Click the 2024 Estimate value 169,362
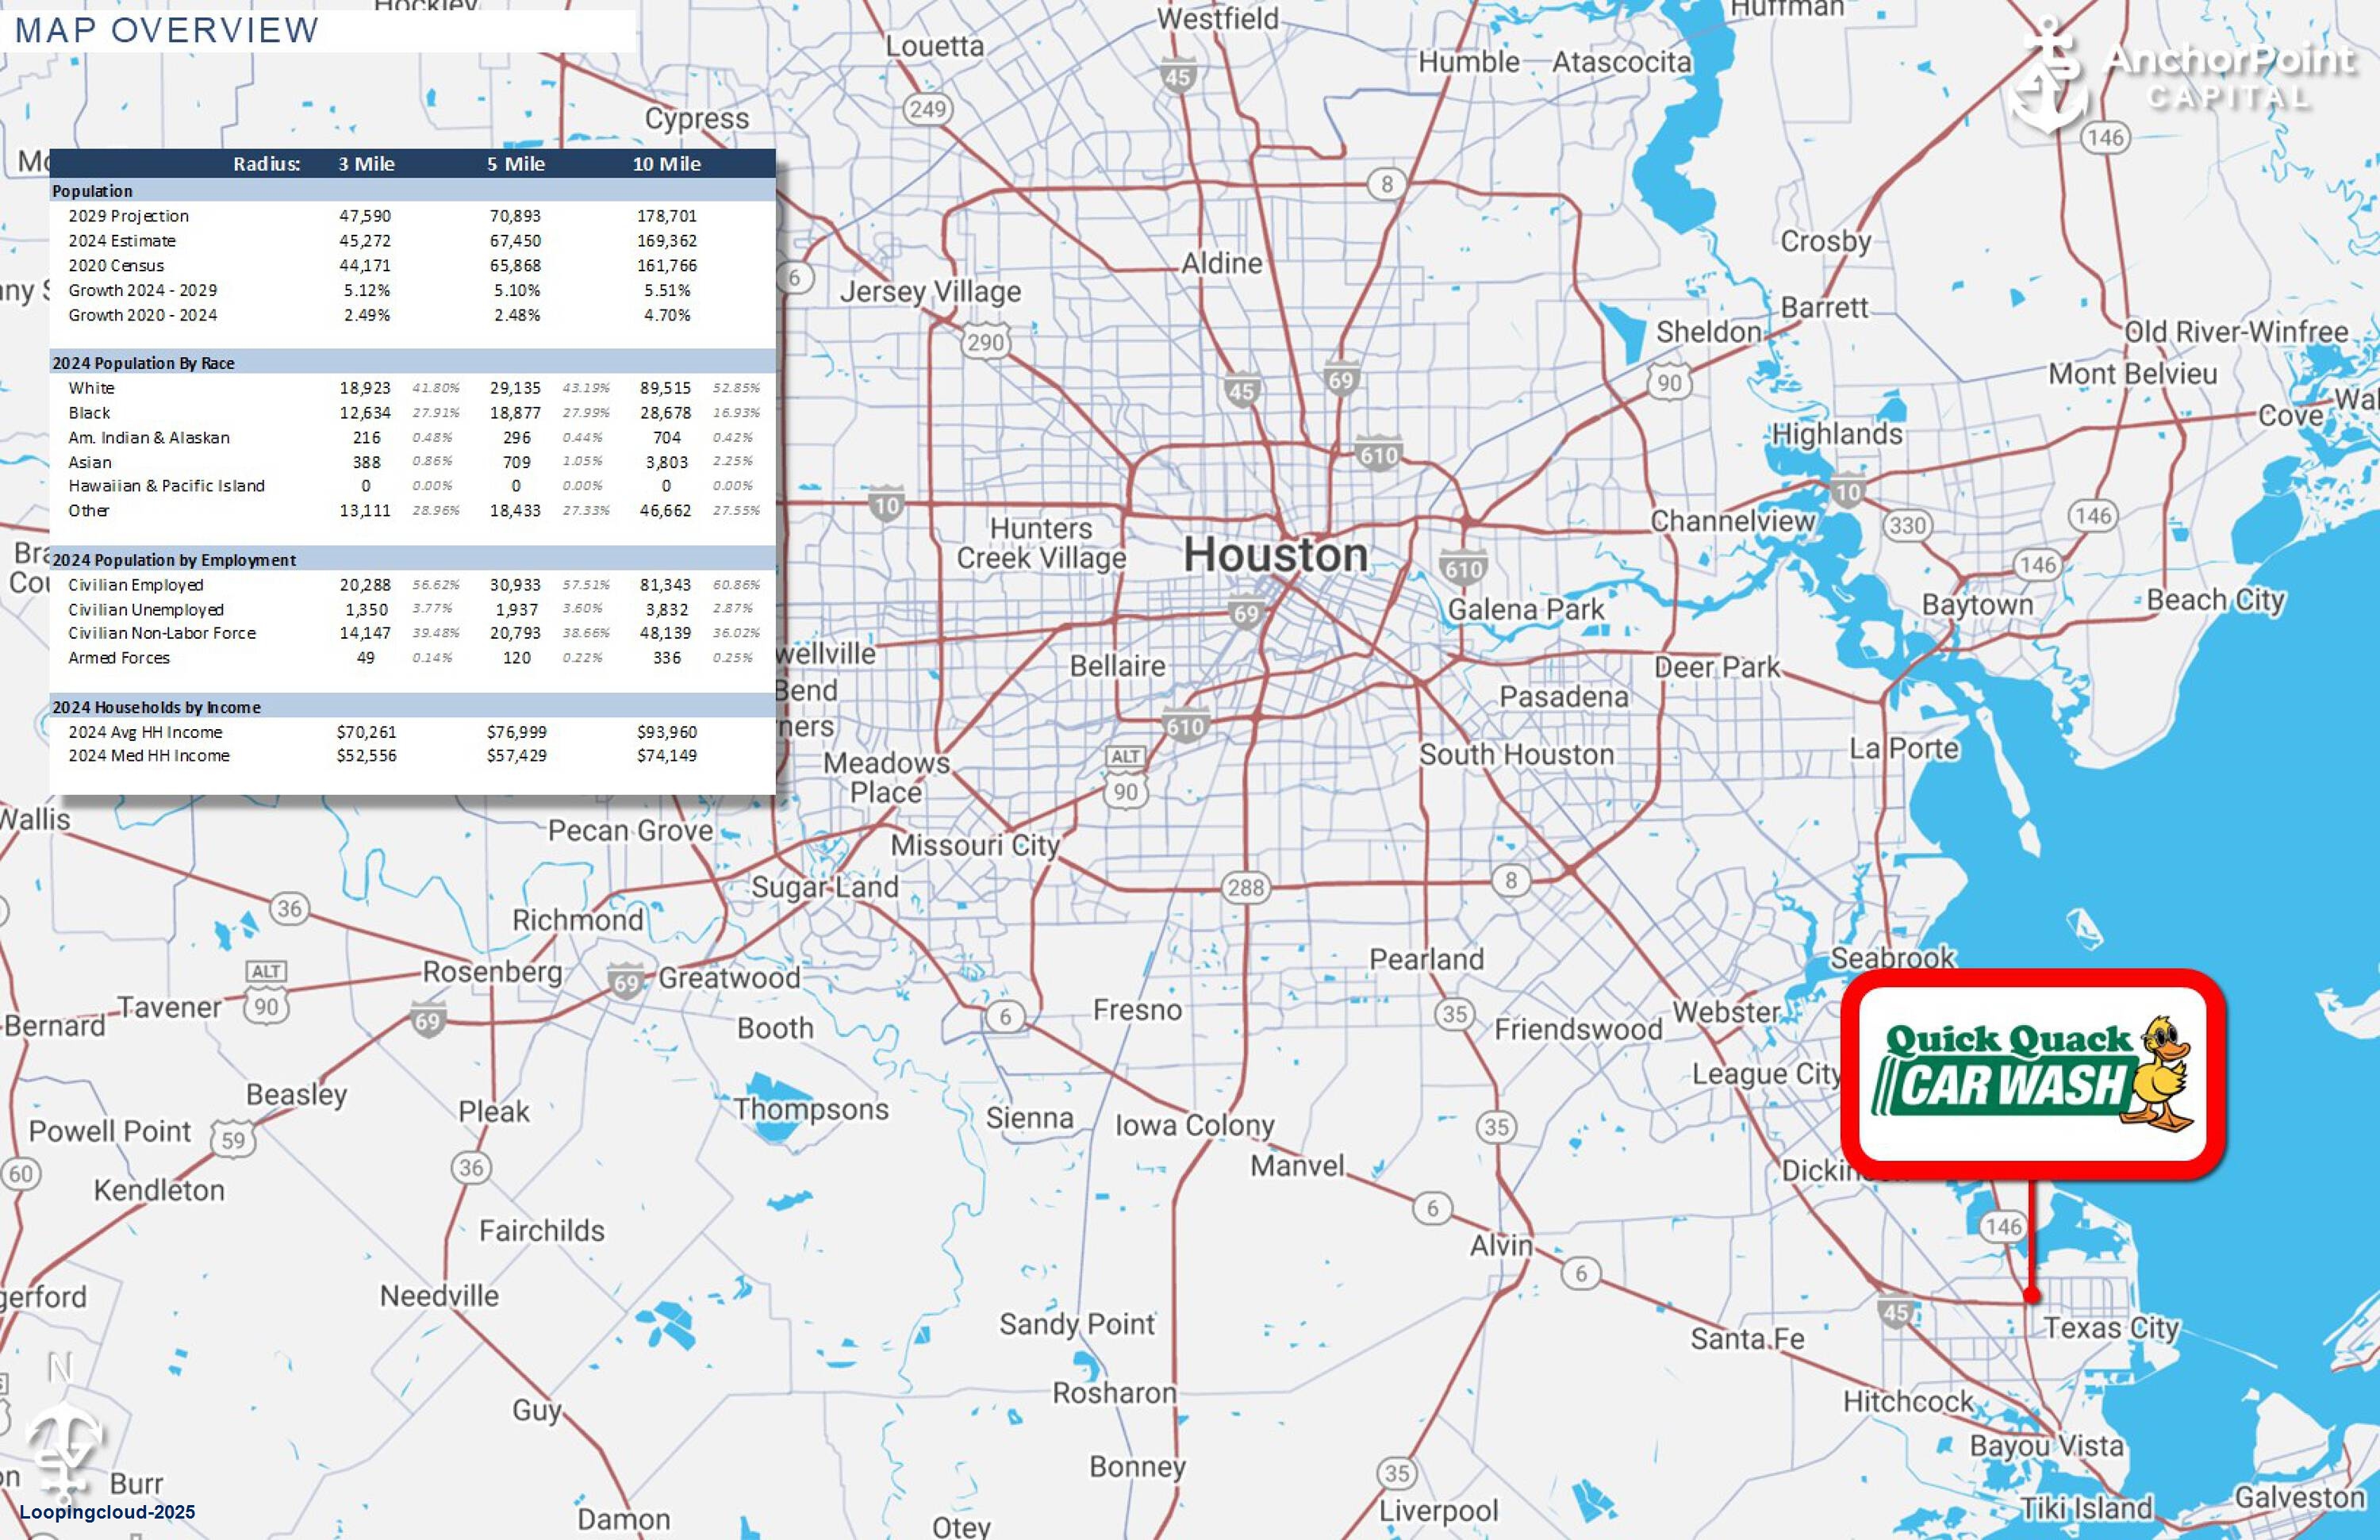This screenshot has width=2380, height=1540. tap(667, 241)
